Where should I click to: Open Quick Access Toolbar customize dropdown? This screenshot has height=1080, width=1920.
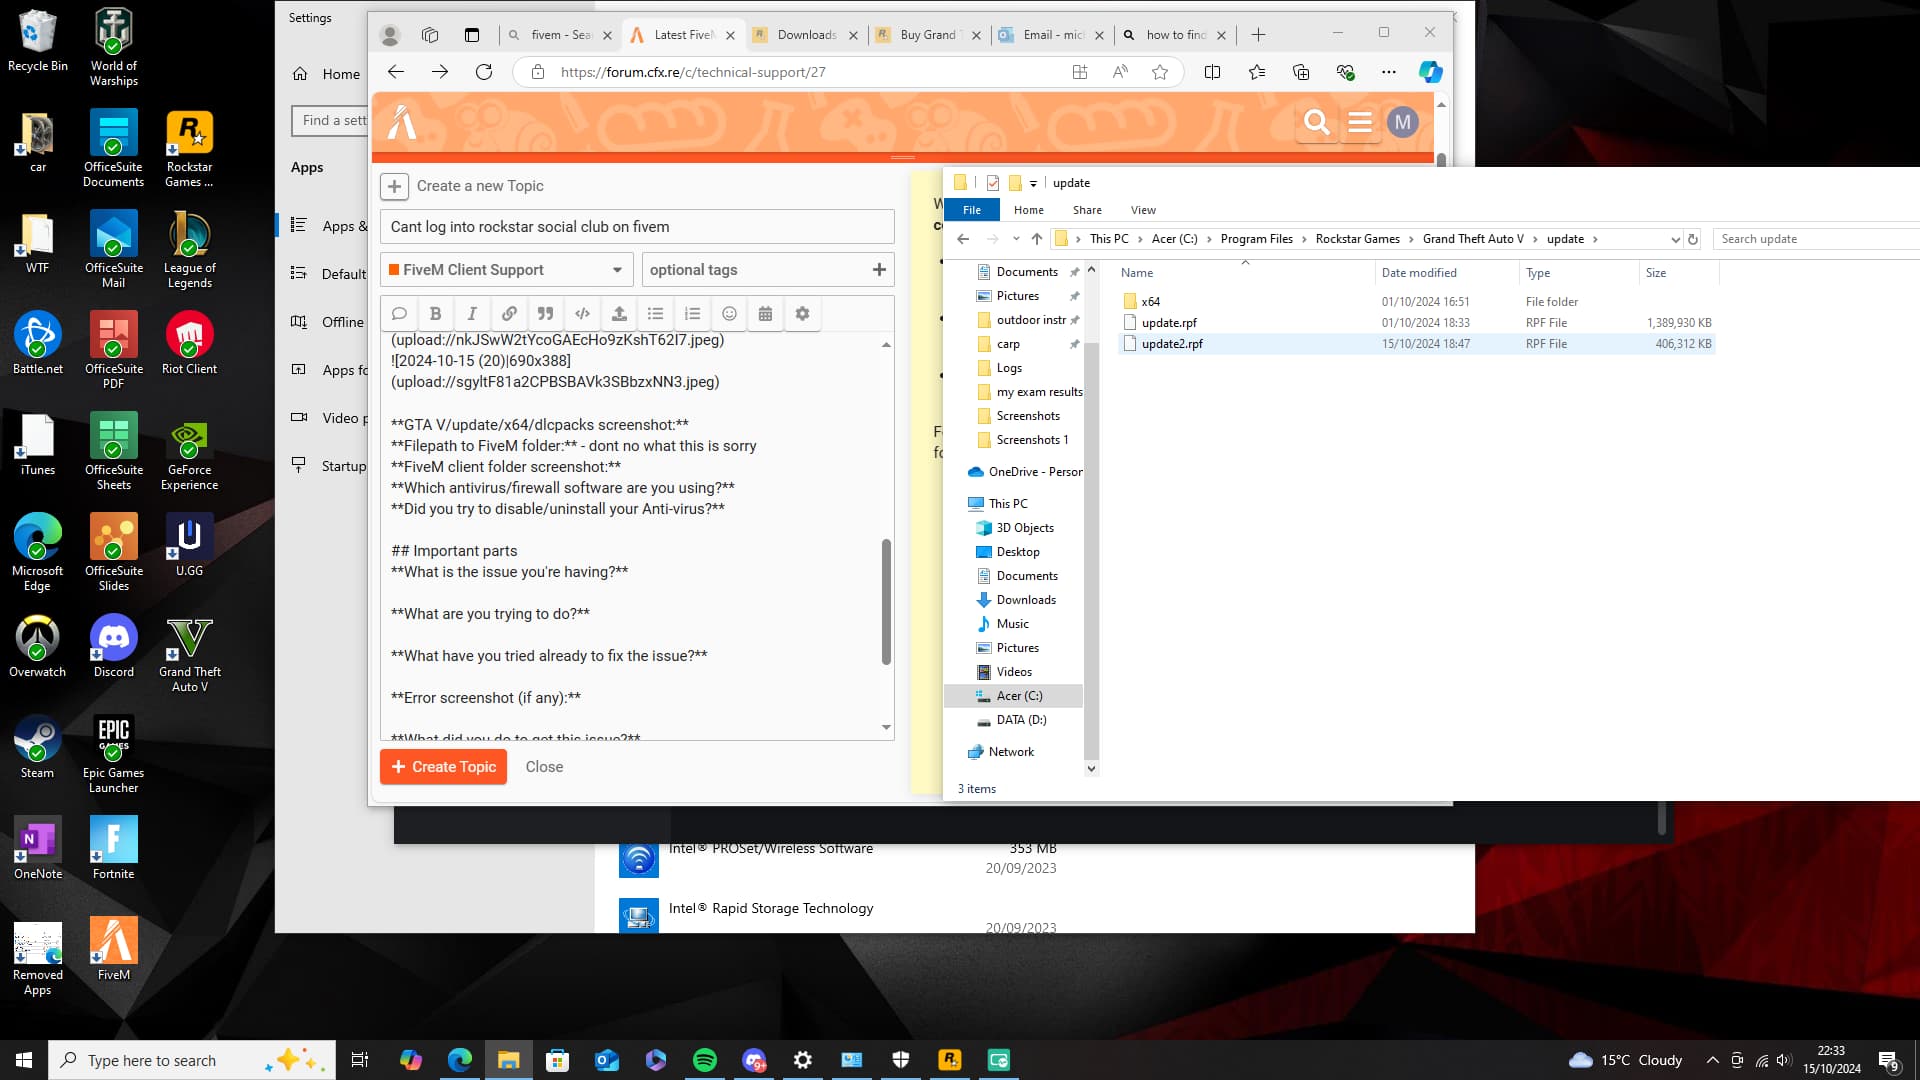click(x=1033, y=183)
